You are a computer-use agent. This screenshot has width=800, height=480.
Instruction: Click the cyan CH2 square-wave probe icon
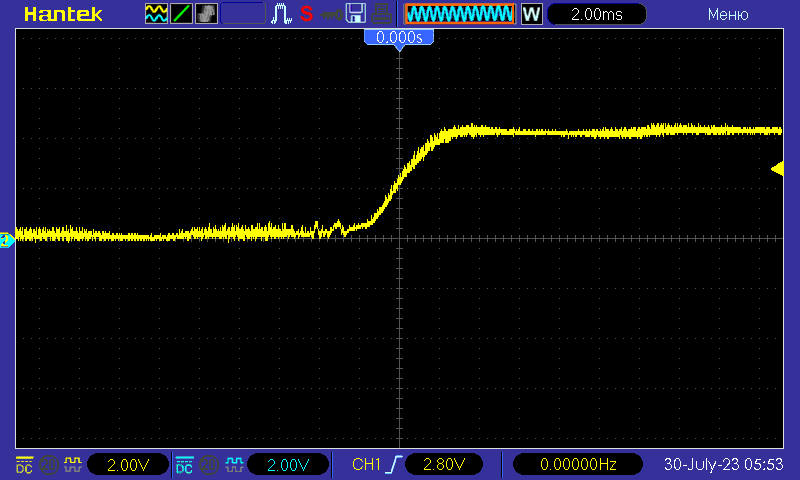coord(234,465)
